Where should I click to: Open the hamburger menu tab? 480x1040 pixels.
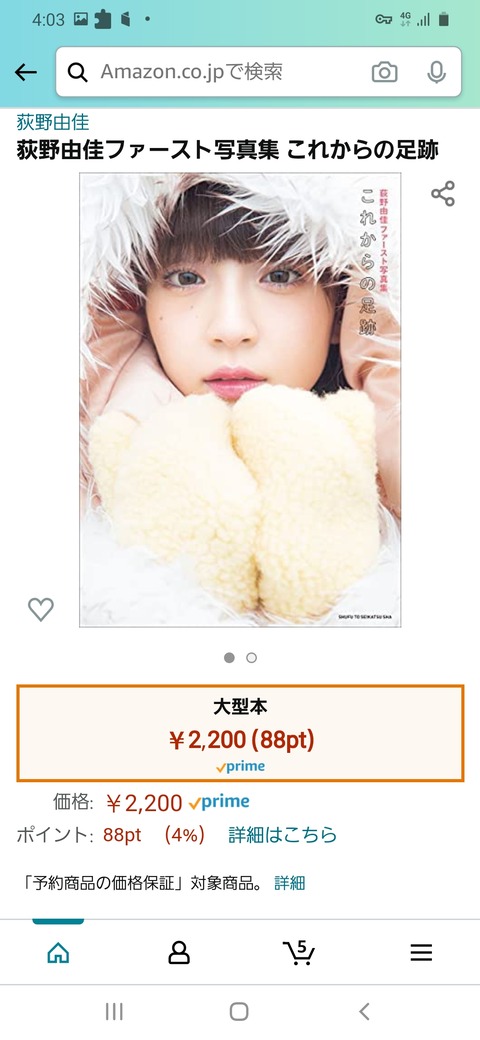pos(421,953)
